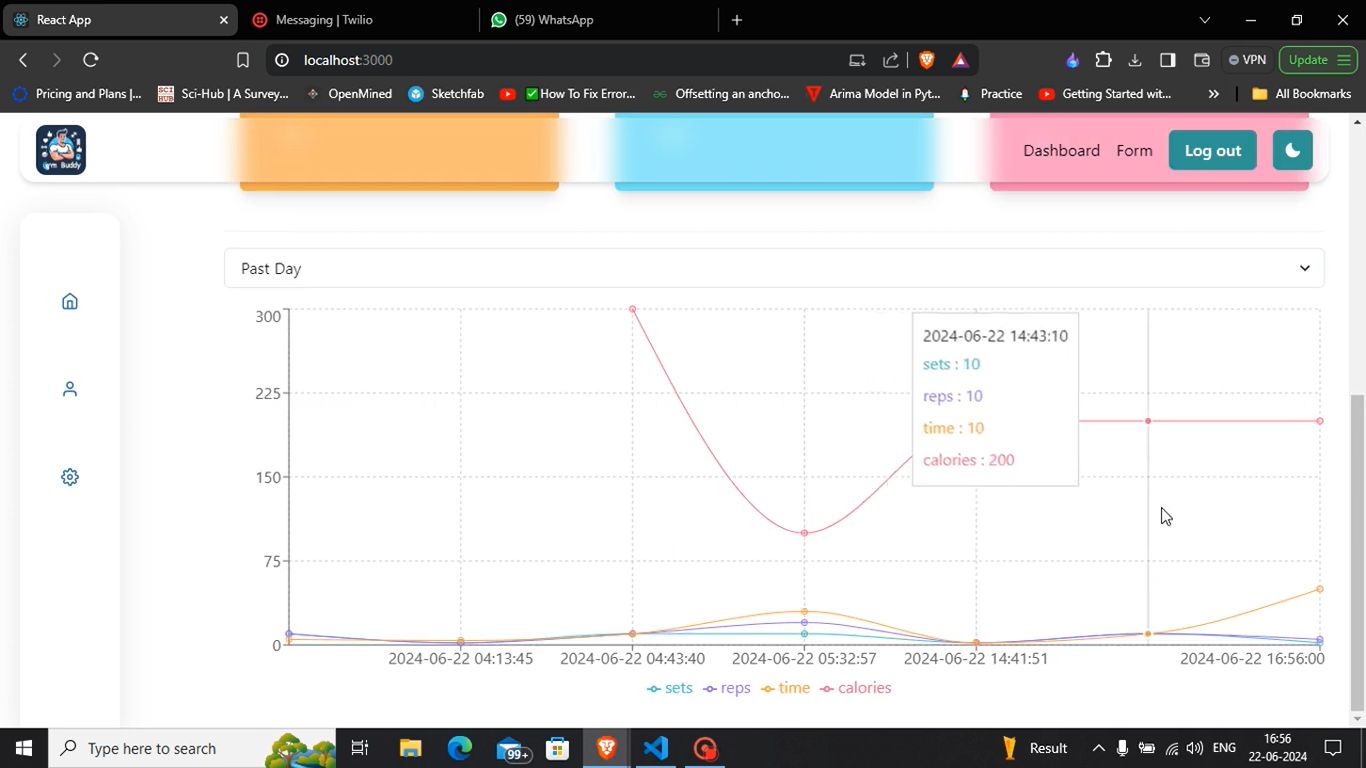Click the calories peak data point at 300
1366x768 pixels.
(x=633, y=309)
